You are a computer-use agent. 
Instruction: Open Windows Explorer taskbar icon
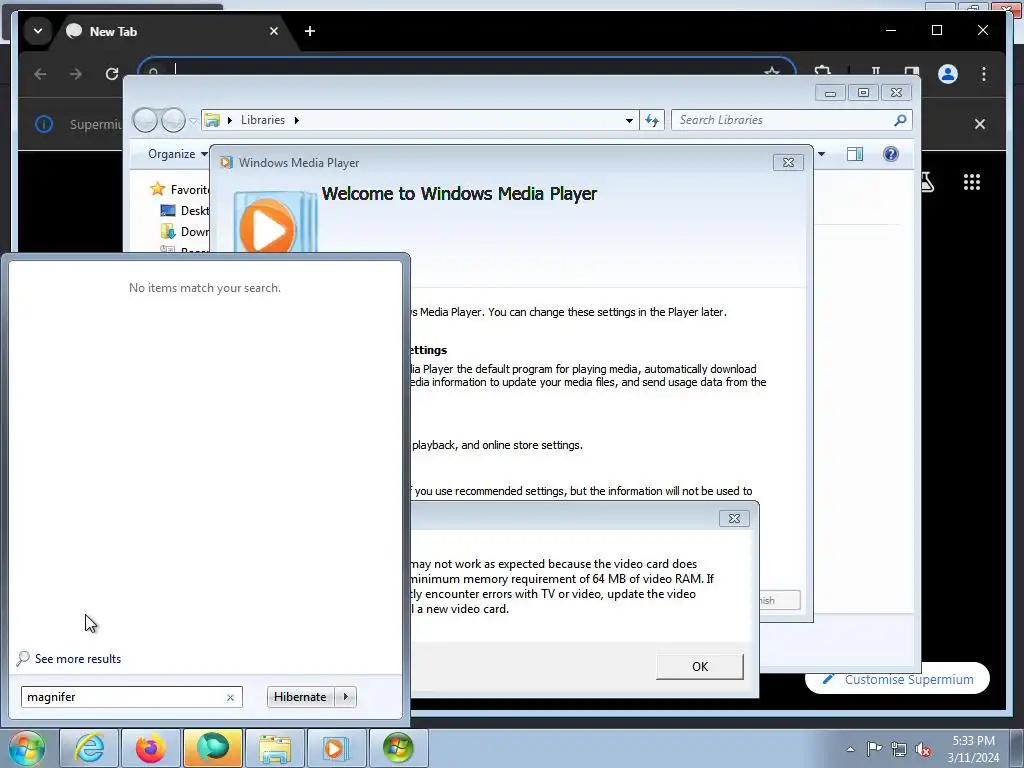tap(275, 748)
